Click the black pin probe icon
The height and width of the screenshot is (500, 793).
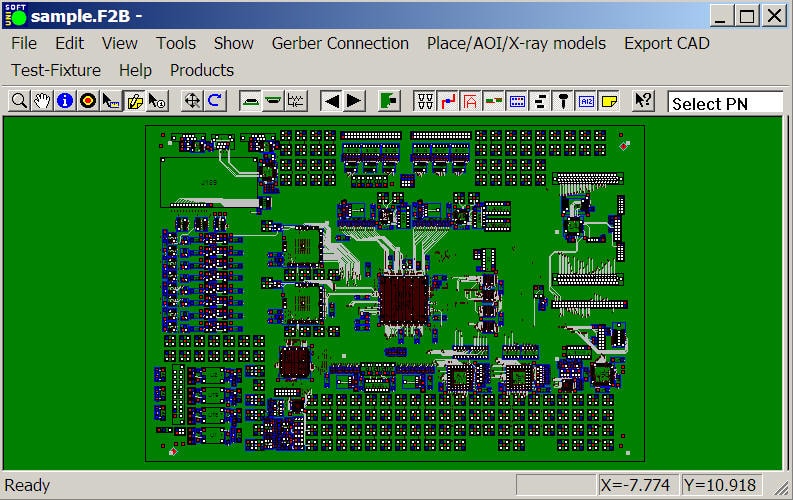click(563, 101)
